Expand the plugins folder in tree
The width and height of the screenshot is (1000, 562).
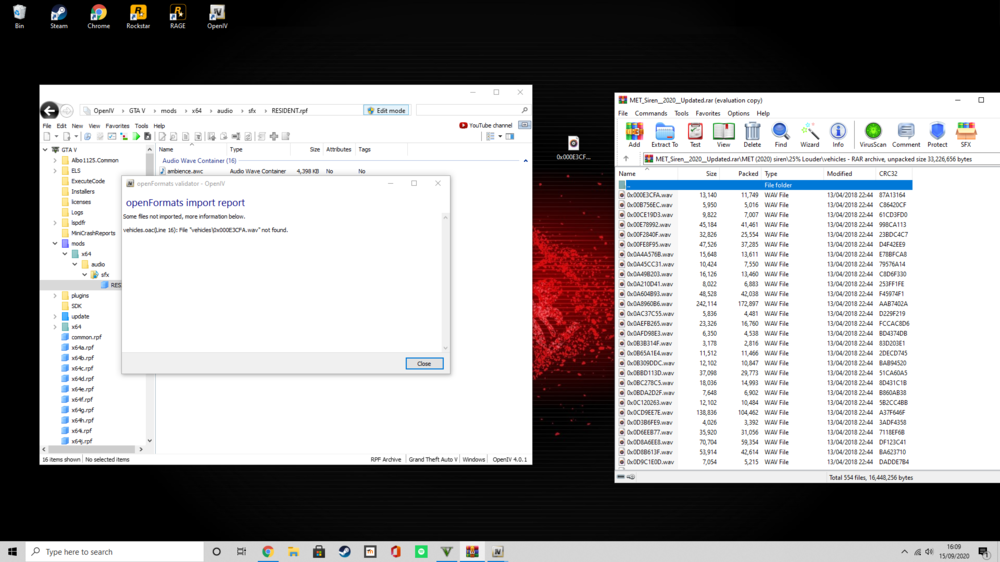pos(55,296)
